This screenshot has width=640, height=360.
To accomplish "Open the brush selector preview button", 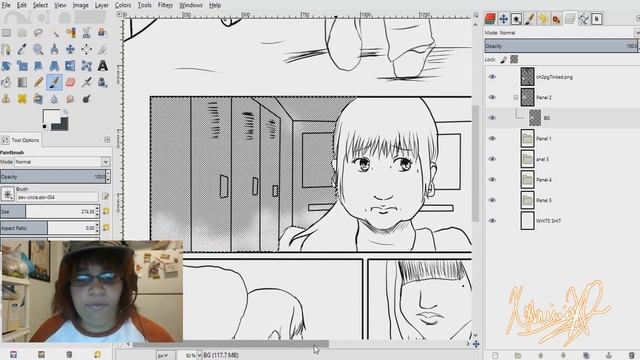I will (7, 194).
